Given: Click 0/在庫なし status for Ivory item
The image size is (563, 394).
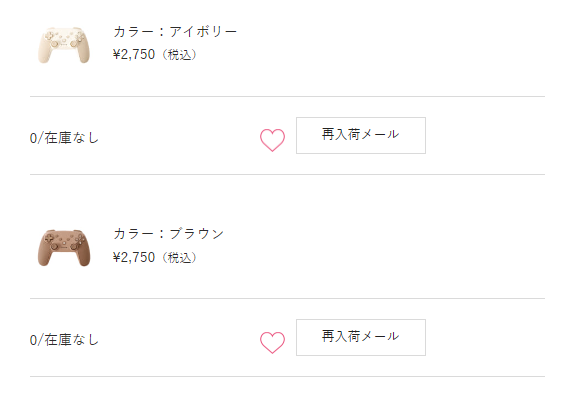Looking at the screenshot, I should pyautogui.click(x=64, y=138).
